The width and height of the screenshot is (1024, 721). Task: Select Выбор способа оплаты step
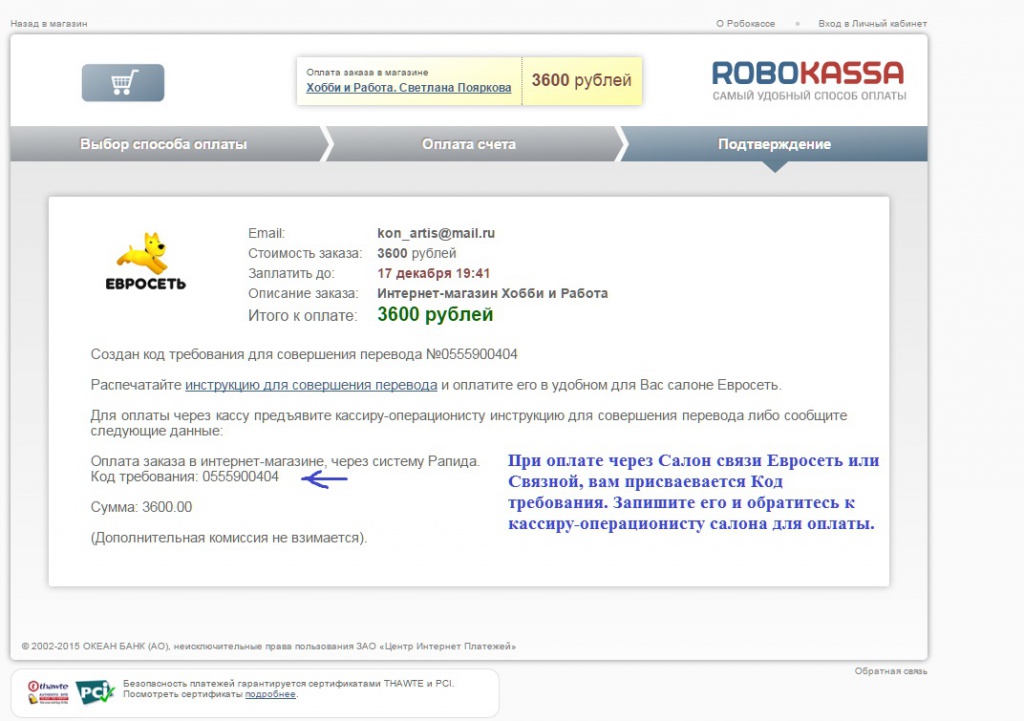point(163,144)
